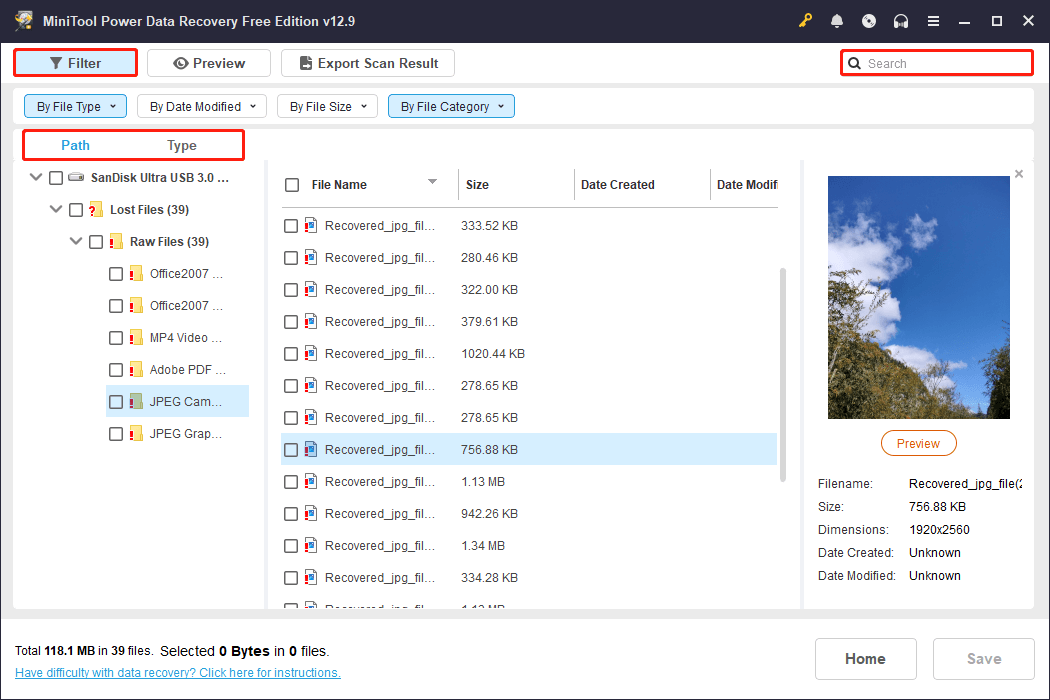This screenshot has width=1050, height=700.
Task: Click the file list vertical scrollbar
Action: coord(782,374)
